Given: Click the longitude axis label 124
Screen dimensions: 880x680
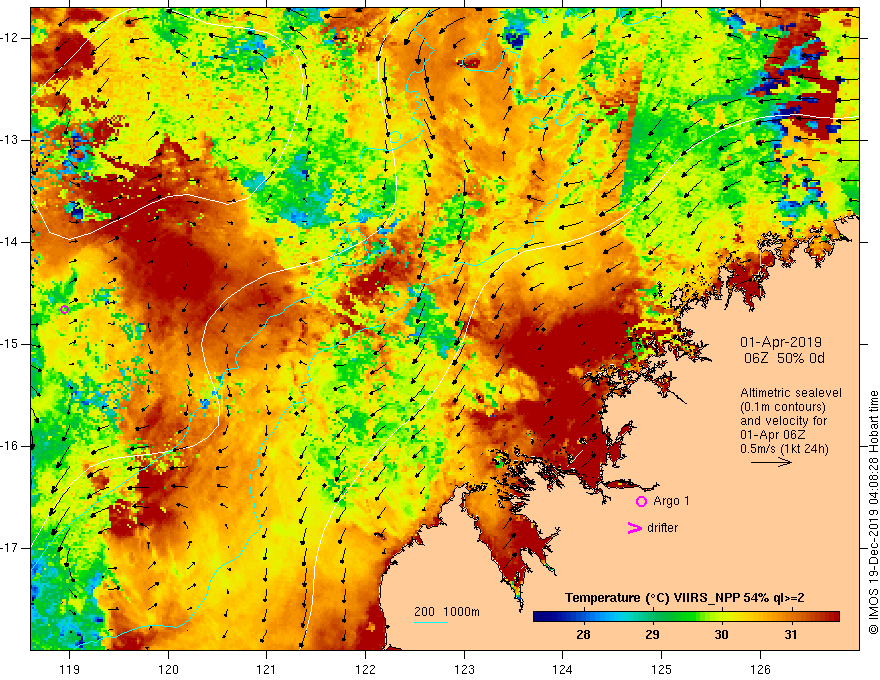Looking at the screenshot, I should (562, 669).
